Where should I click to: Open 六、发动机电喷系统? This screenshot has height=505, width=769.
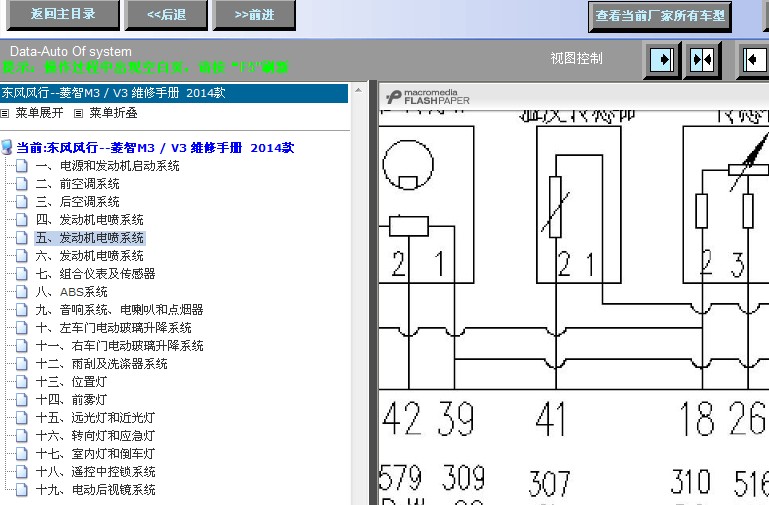pos(90,255)
